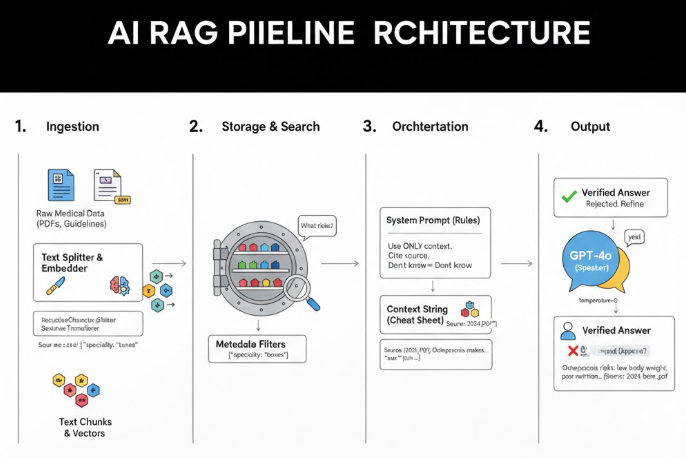Click the colored cubes icon in Context String box
Viewport: 686px width, 458px height.
[470, 309]
